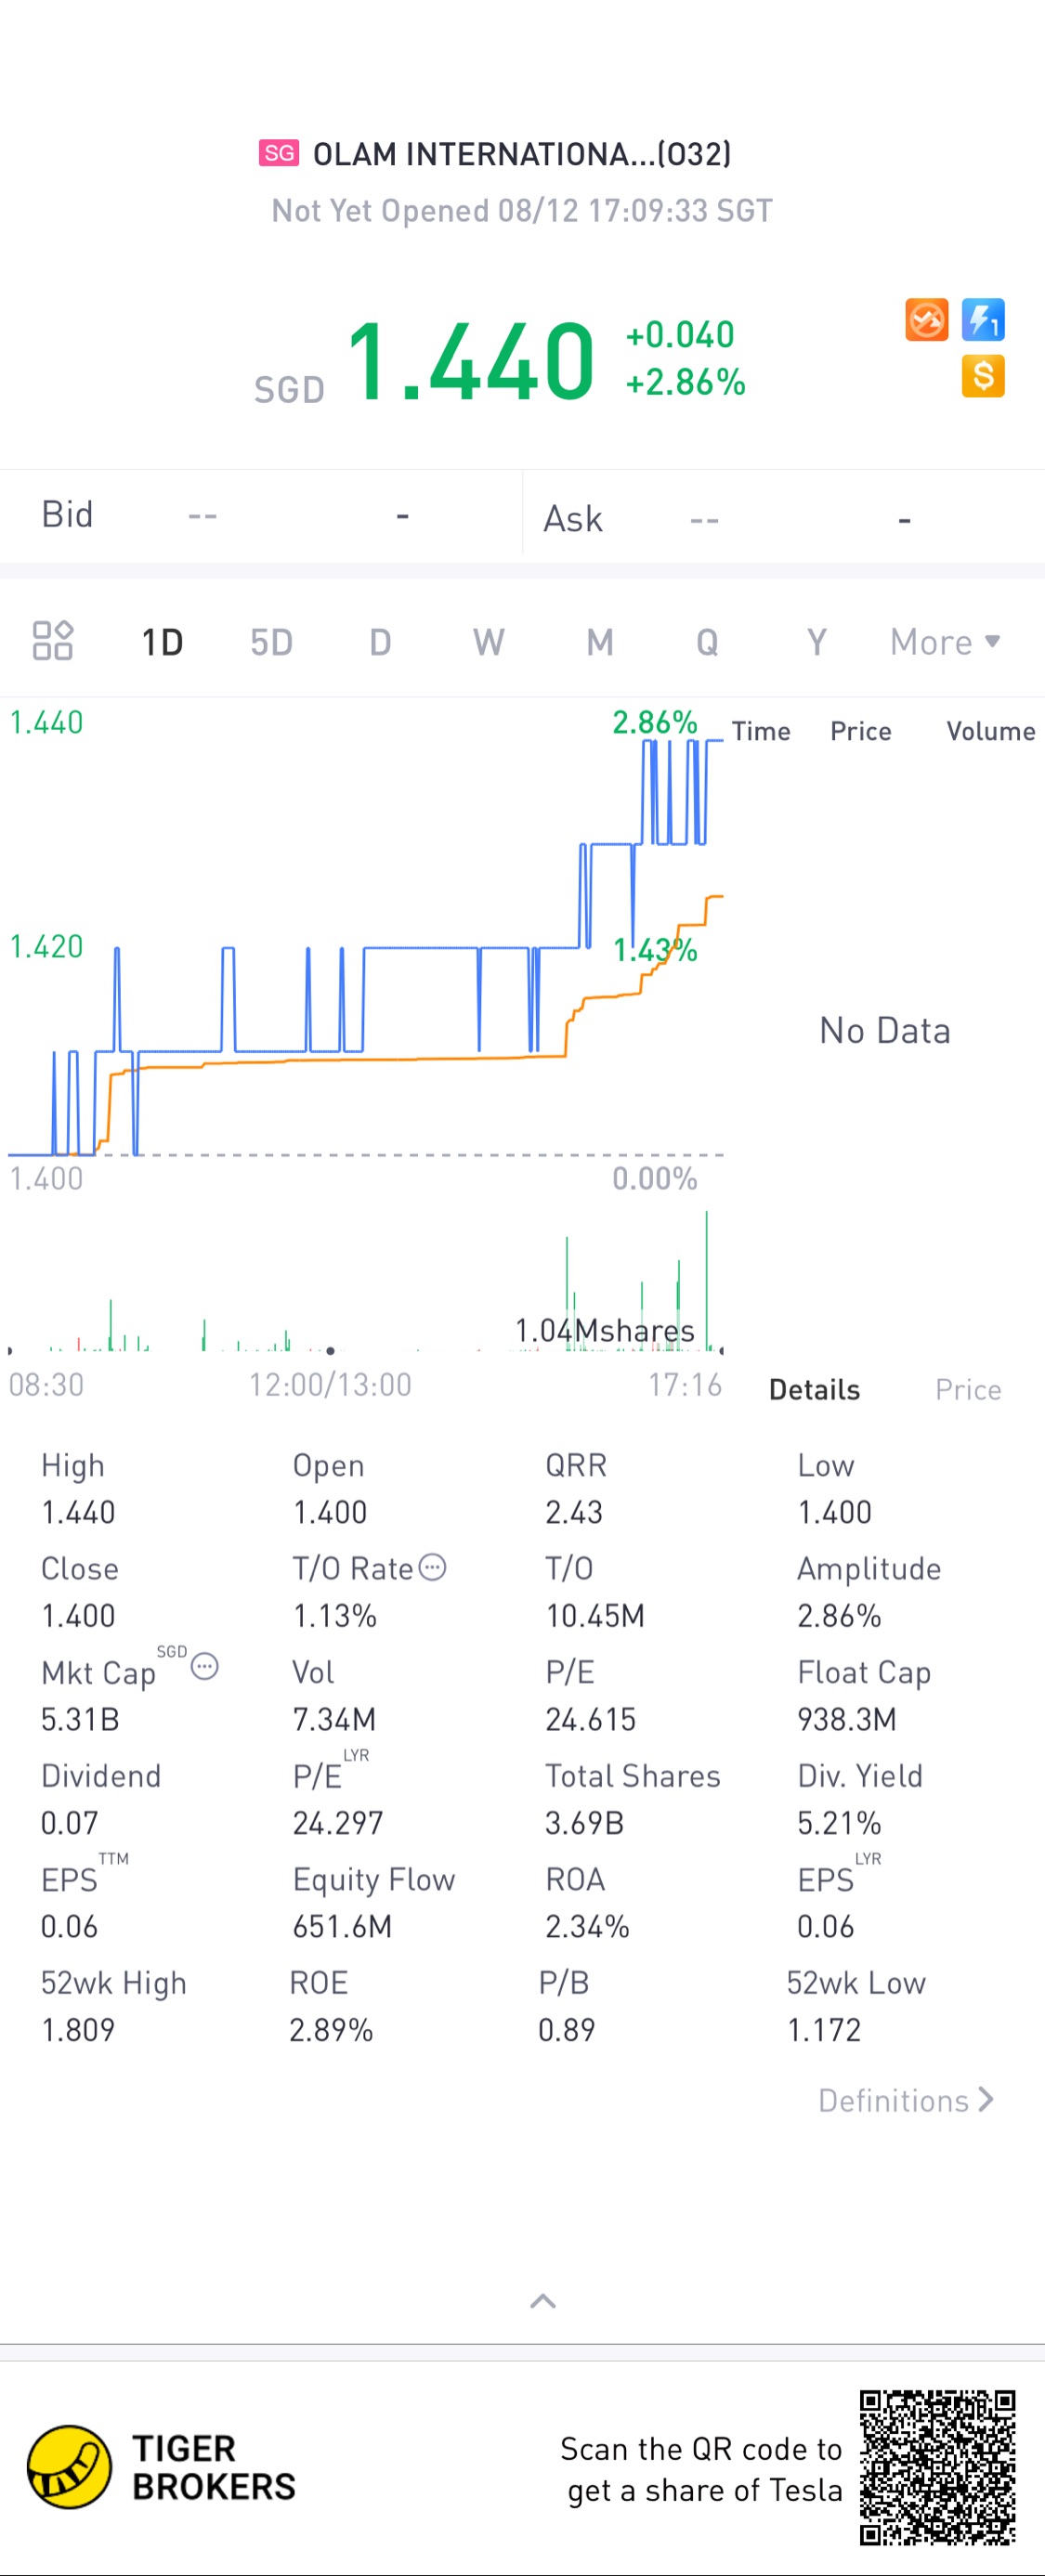Tap the Dividend value 0.07
Image resolution: width=1045 pixels, height=2576 pixels.
tap(69, 1823)
